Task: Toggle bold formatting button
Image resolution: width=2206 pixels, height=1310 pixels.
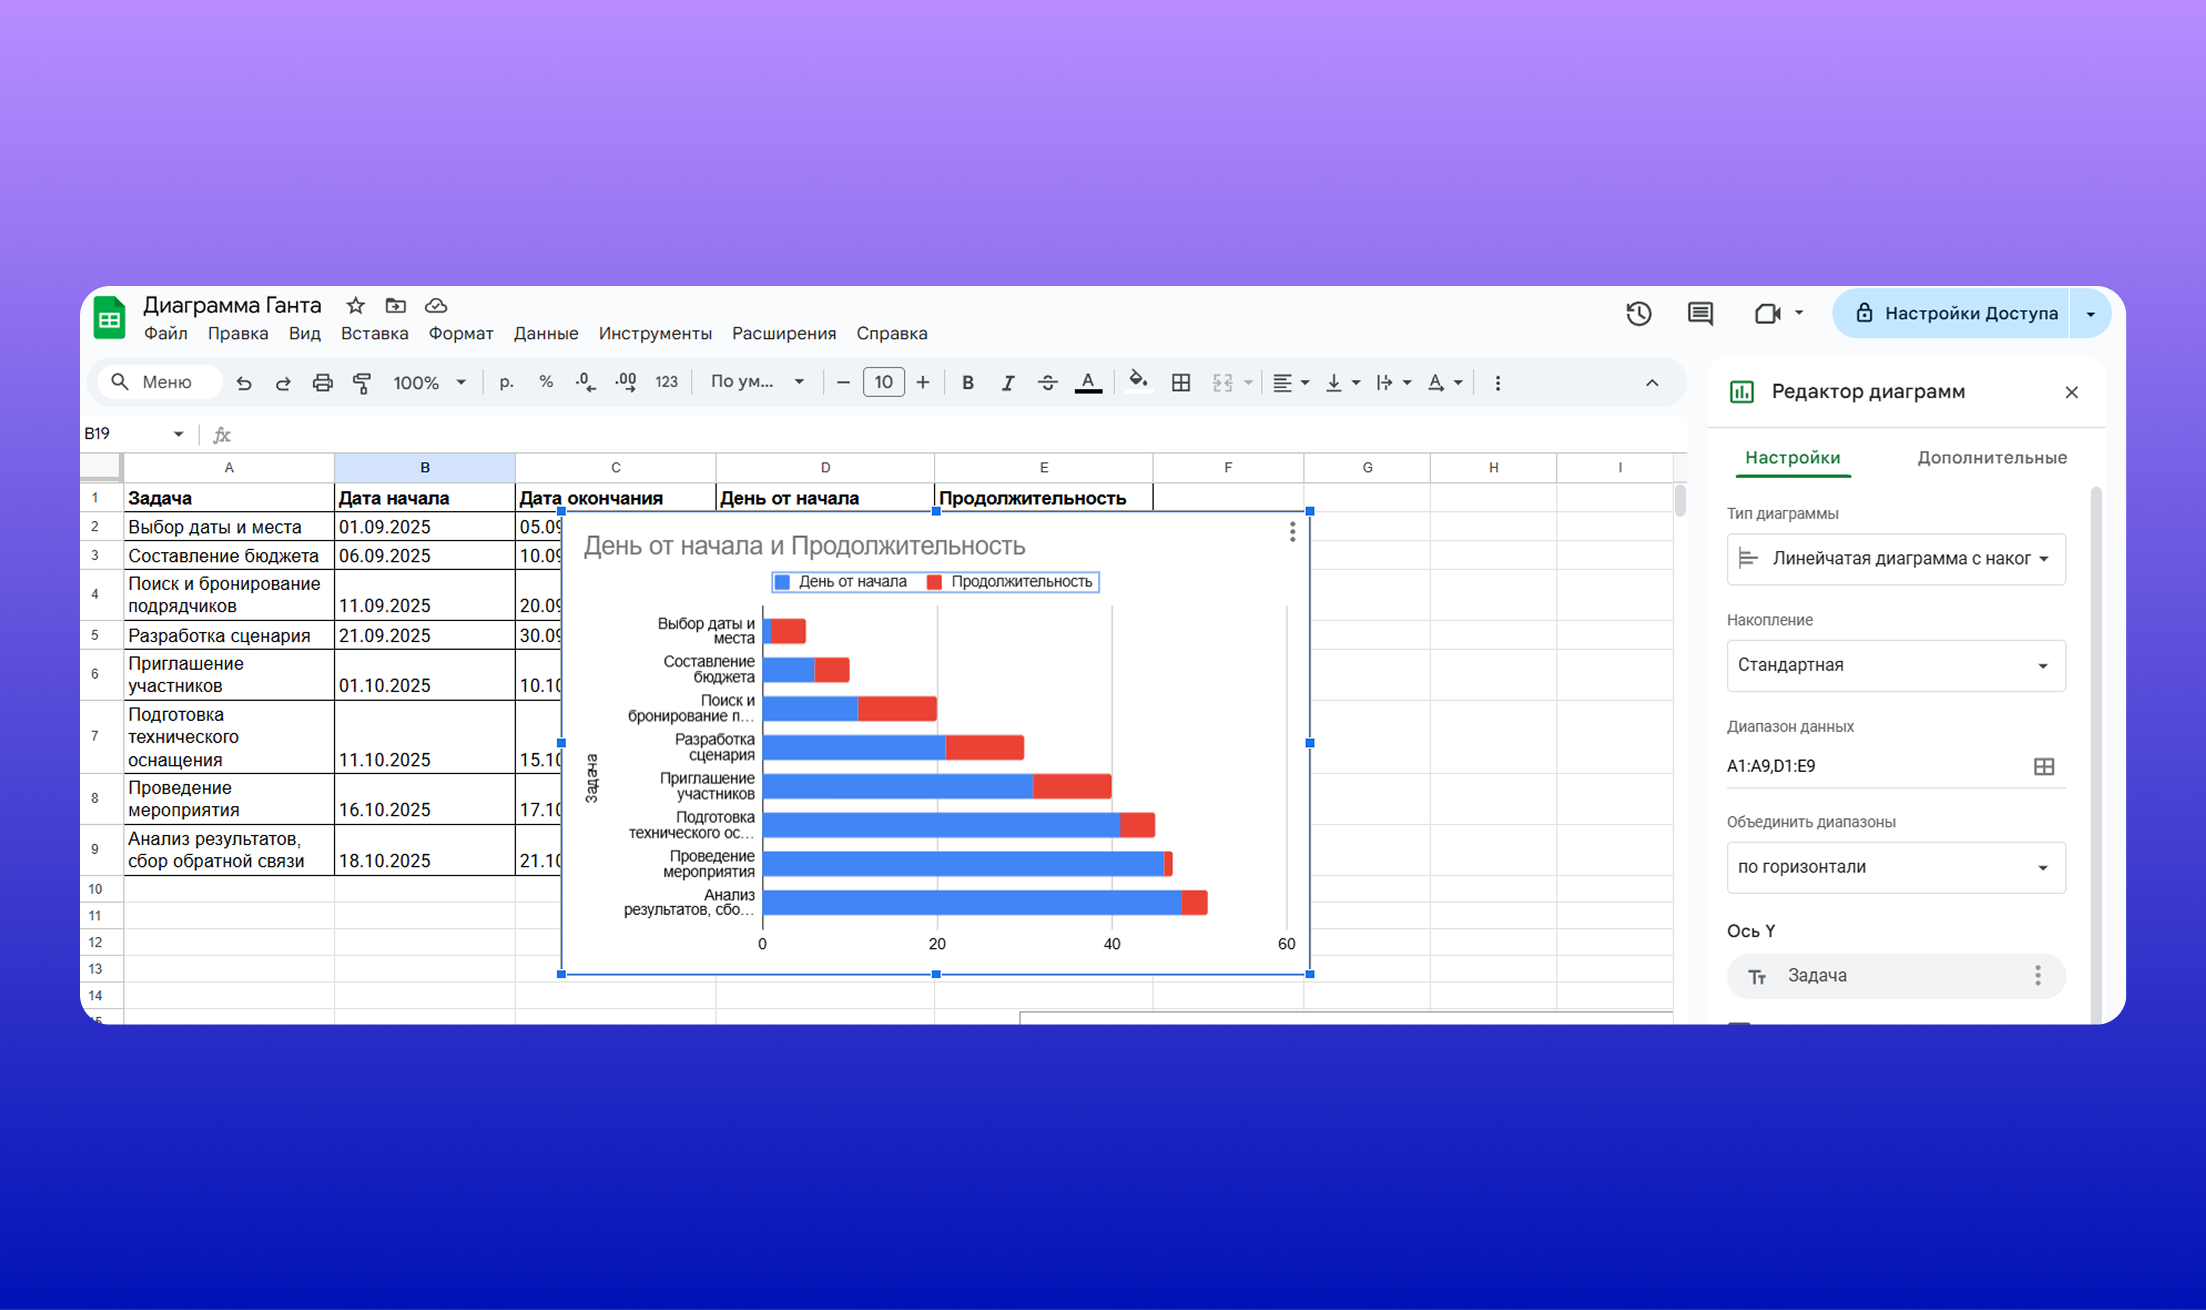Action: pyautogui.click(x=967, y=383)
